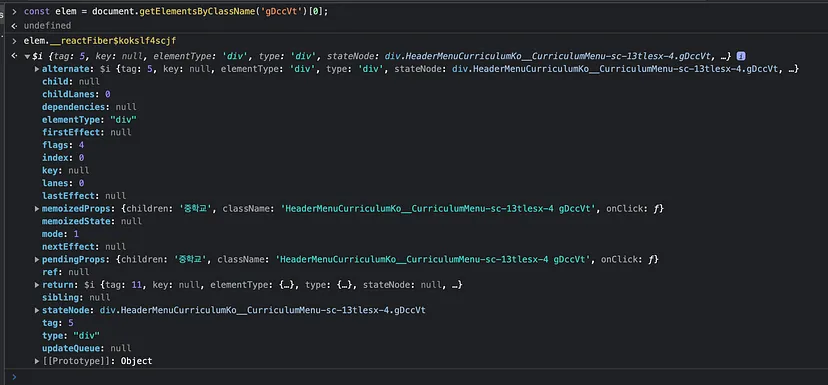828x385 pixels.
Task: Select the 'ref: null' row
Action: tap(65, 272)
